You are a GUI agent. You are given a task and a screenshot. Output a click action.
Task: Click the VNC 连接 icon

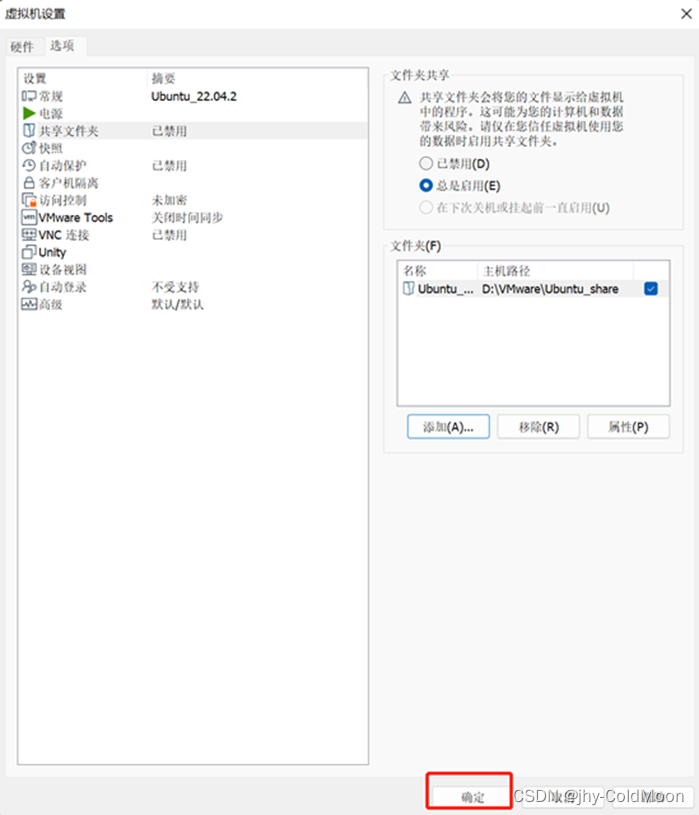[29, 235]
